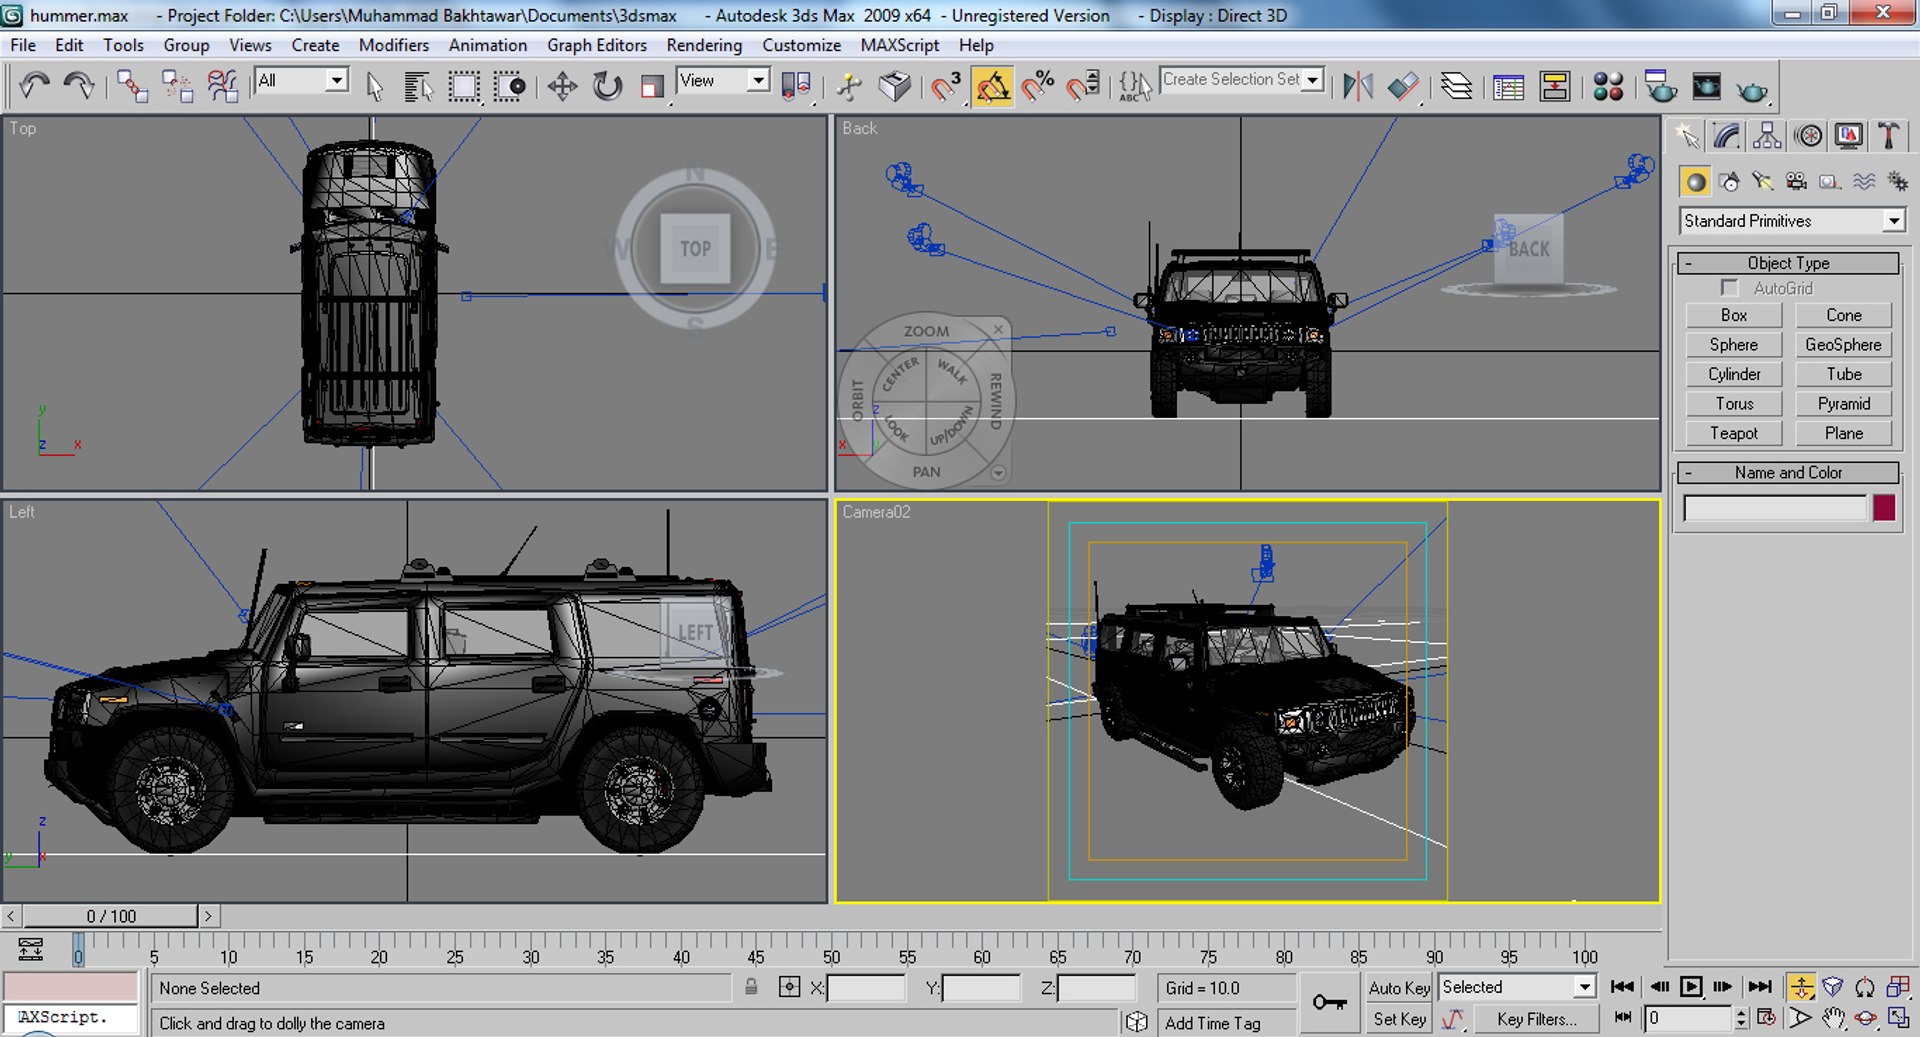Toggle the AutoGrid checkbox

[x=1730, y=288]
